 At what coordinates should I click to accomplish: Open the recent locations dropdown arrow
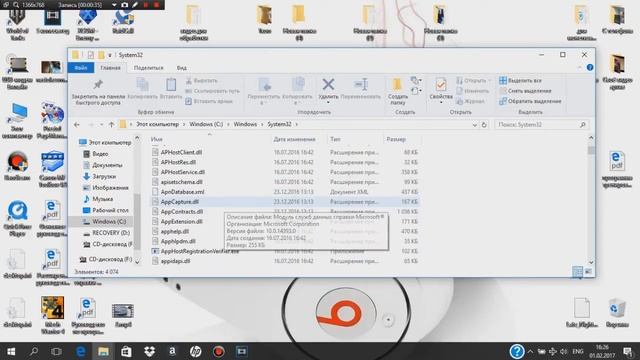[101, 124]
